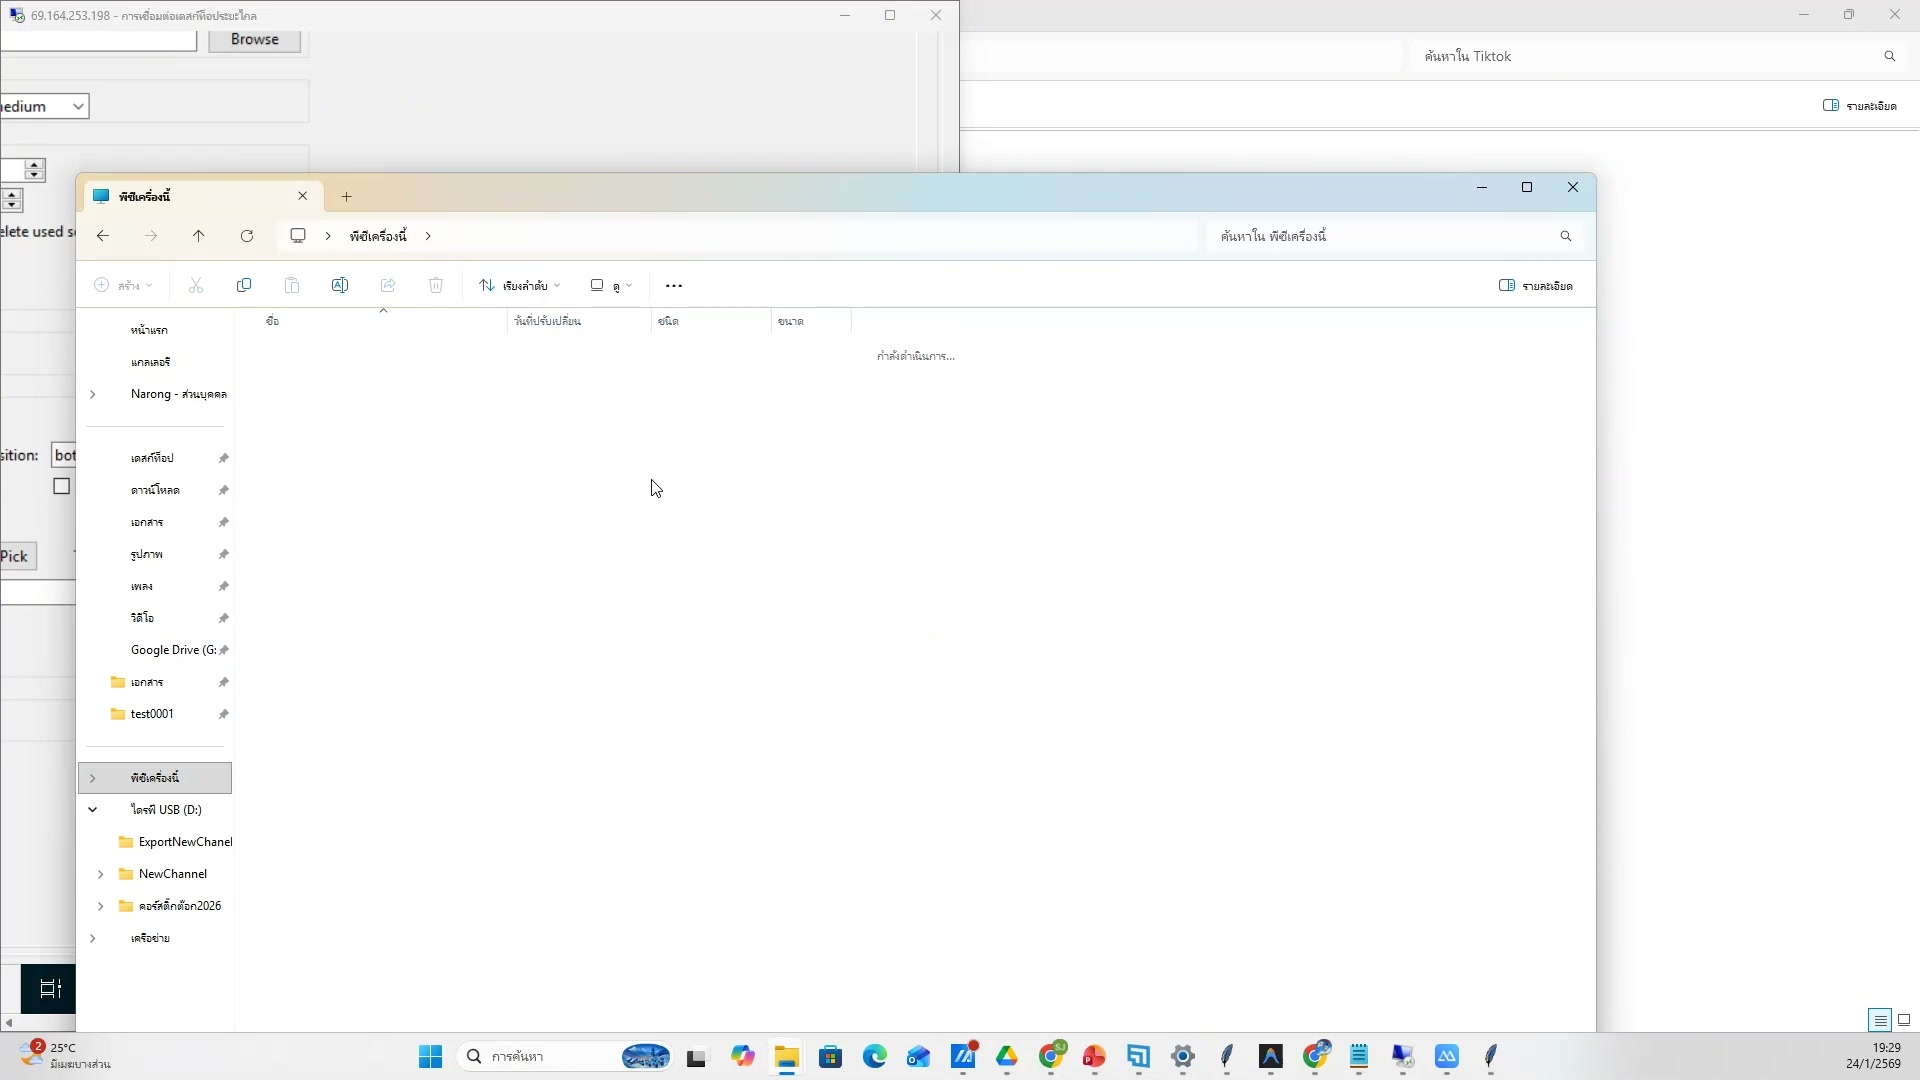Click the Back navigation arrow
The height and width of the screenshot is (1080, 1920).
tap(103, 236)
